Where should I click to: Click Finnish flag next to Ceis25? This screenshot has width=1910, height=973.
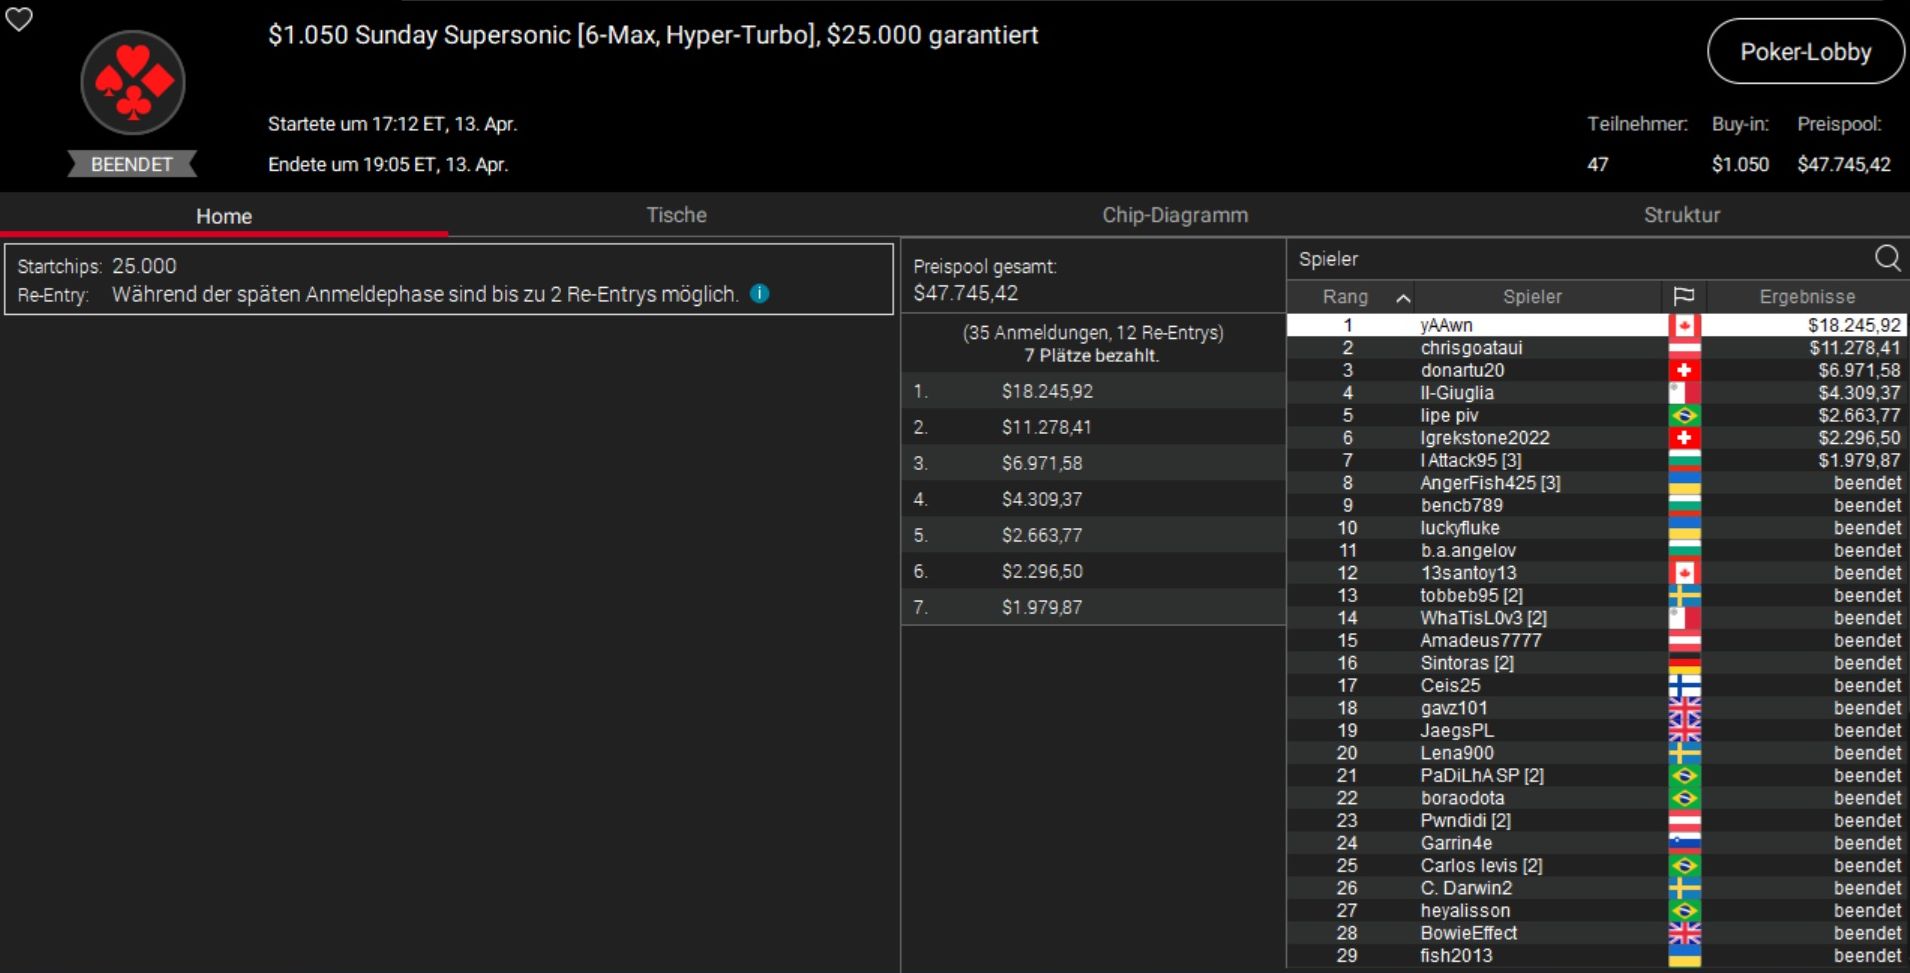[x=1684, y=685]
